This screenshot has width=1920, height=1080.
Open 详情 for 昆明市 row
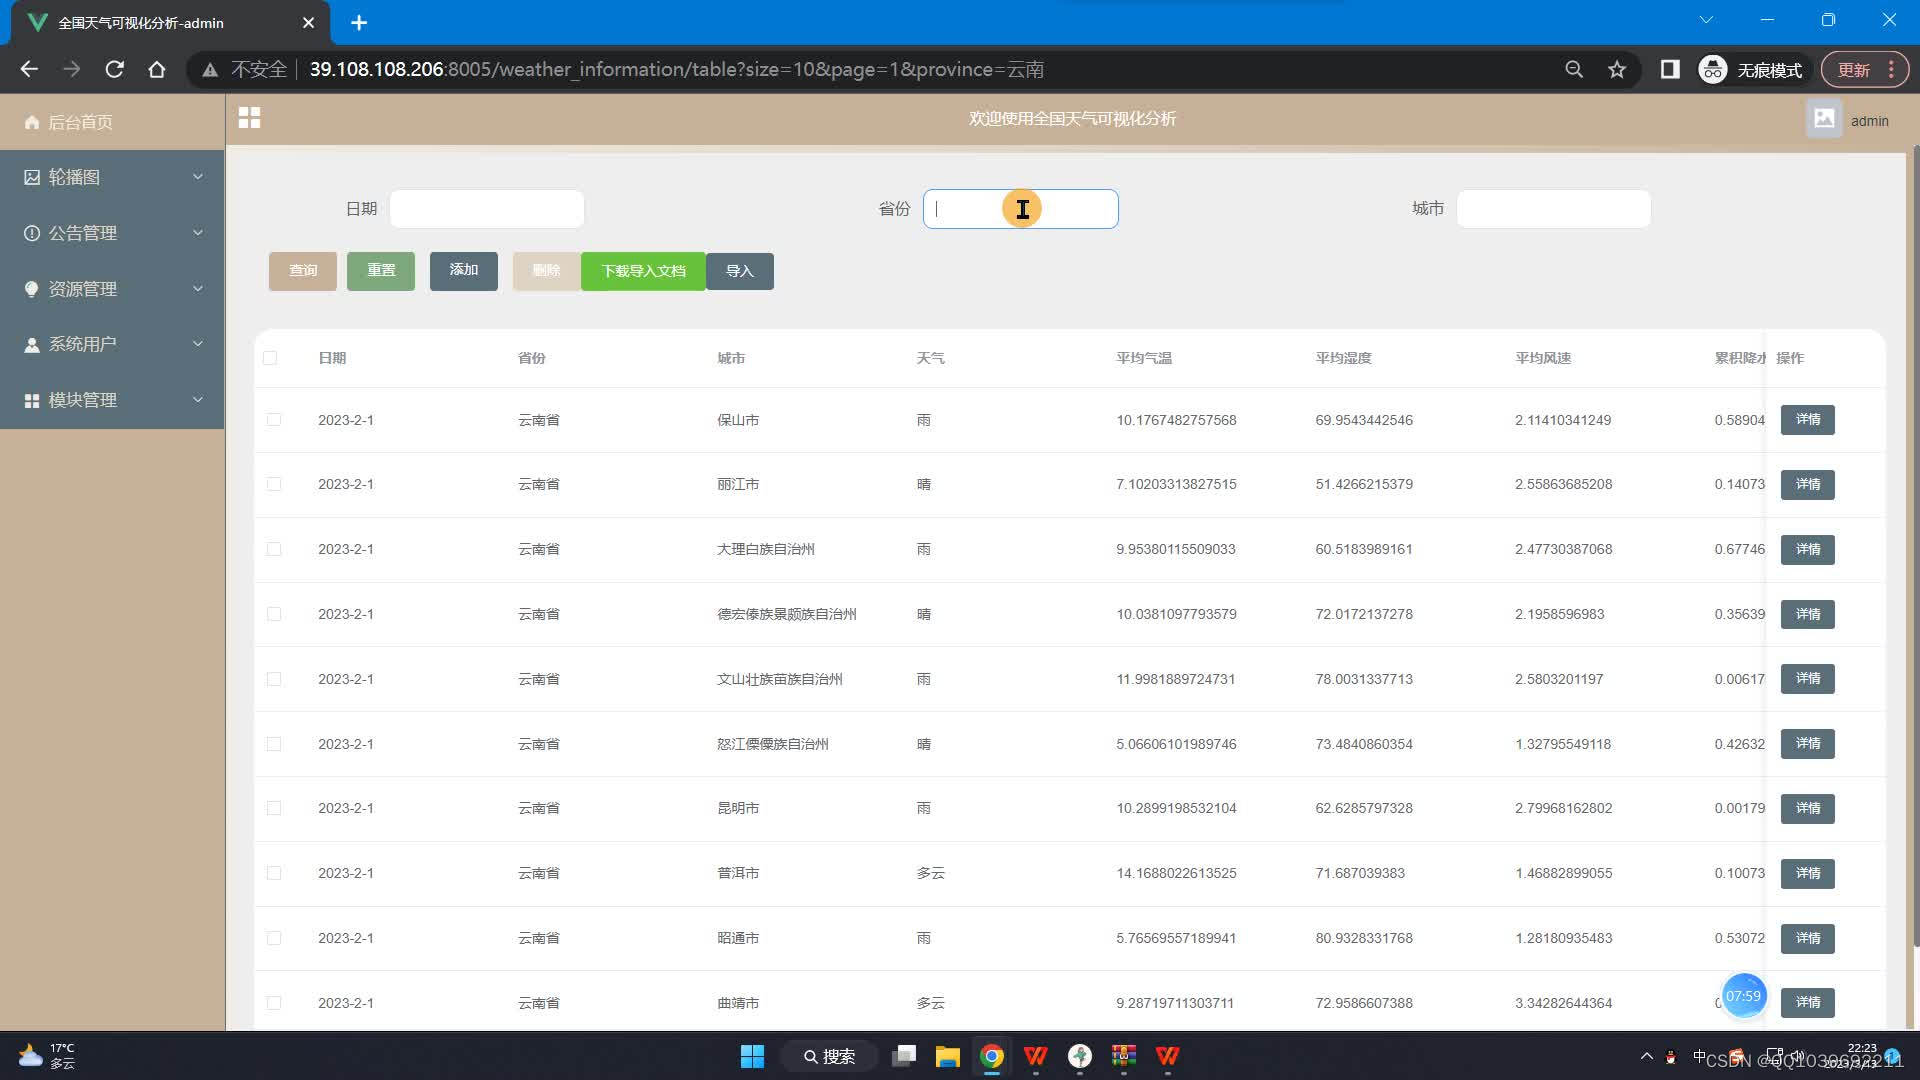[1808, 808]
